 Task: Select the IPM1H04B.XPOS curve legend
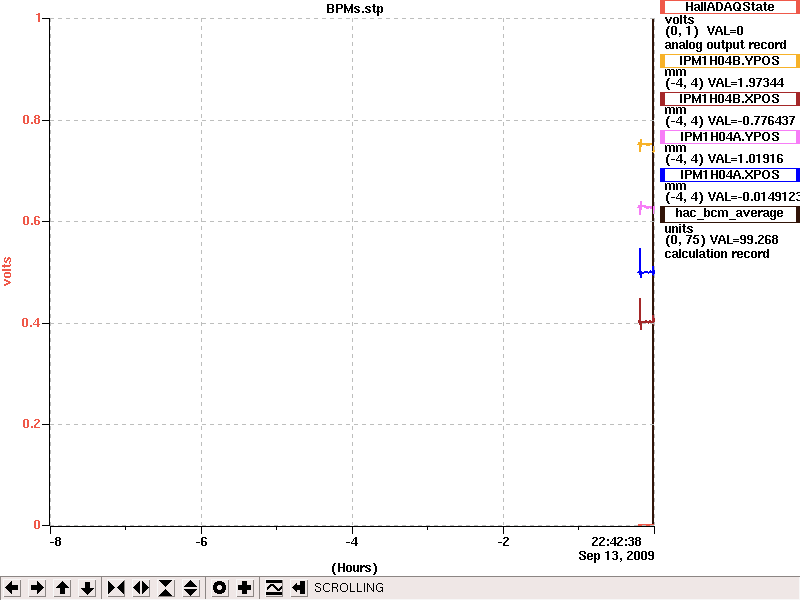click(730, 98)
